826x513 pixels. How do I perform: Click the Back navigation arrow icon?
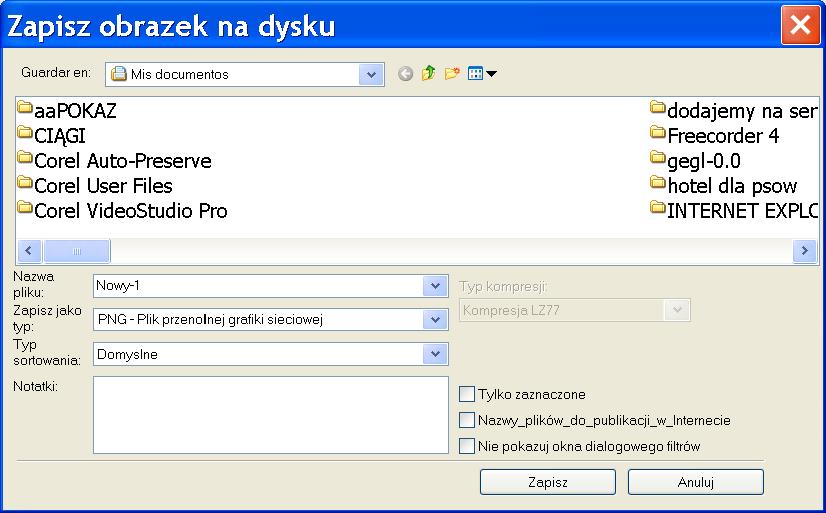405,74
